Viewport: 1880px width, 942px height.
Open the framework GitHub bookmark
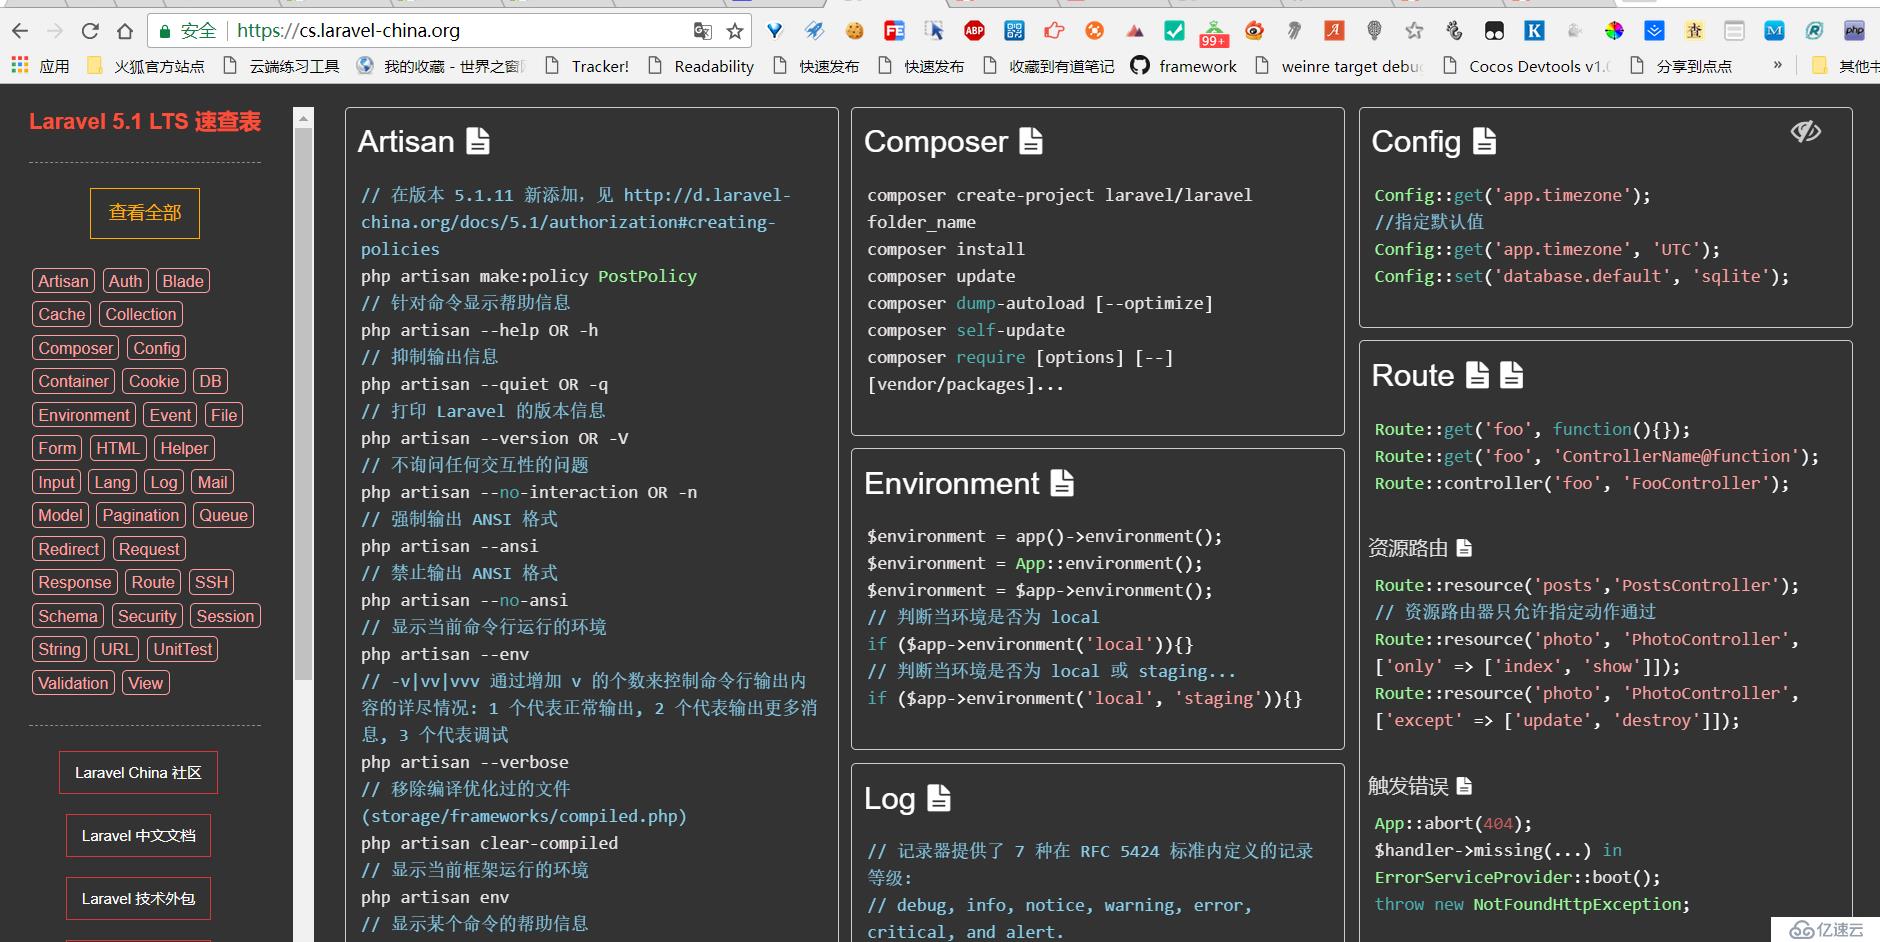point(1184,66)
